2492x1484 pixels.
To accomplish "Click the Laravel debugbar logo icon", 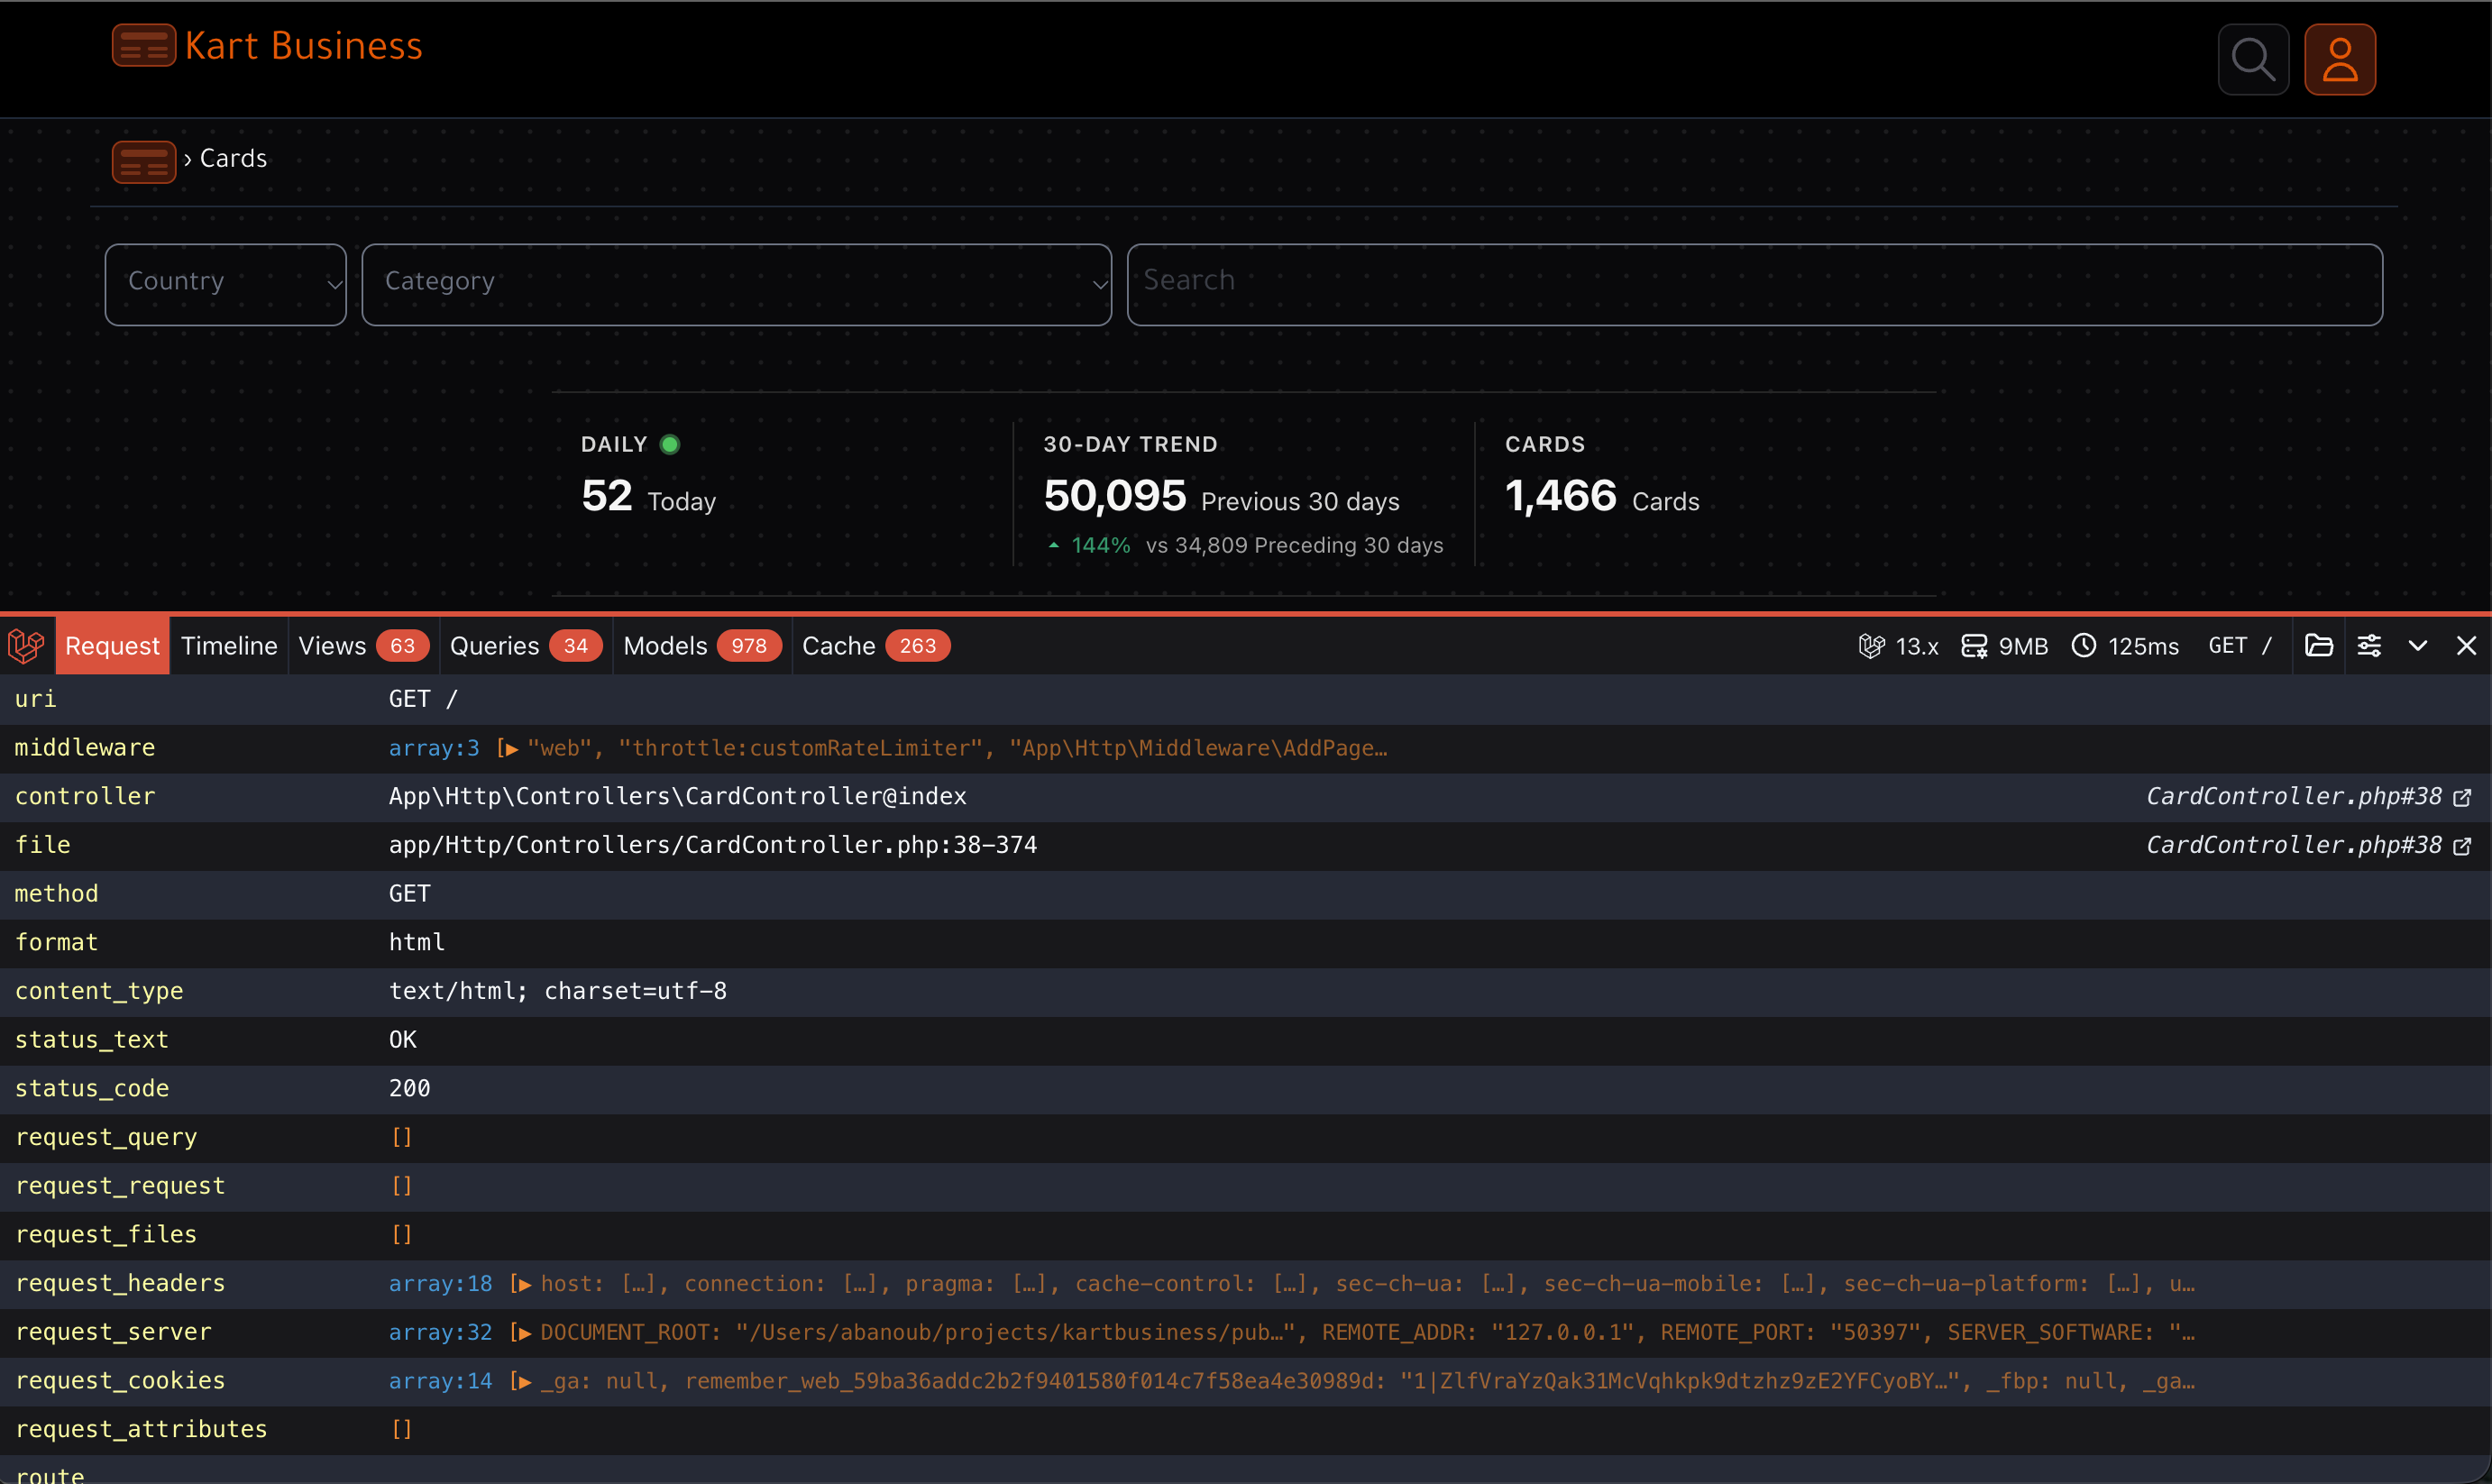I will 27,646.
